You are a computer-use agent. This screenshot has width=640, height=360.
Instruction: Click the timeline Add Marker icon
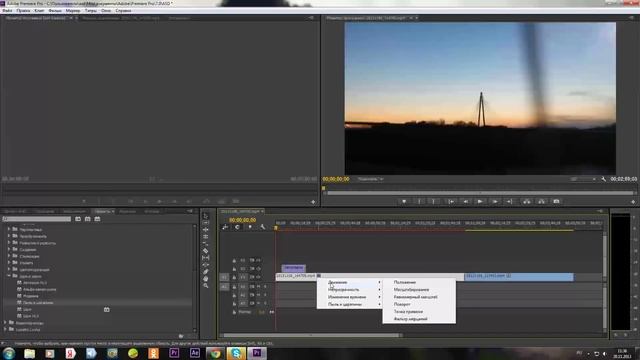point(250,227)
